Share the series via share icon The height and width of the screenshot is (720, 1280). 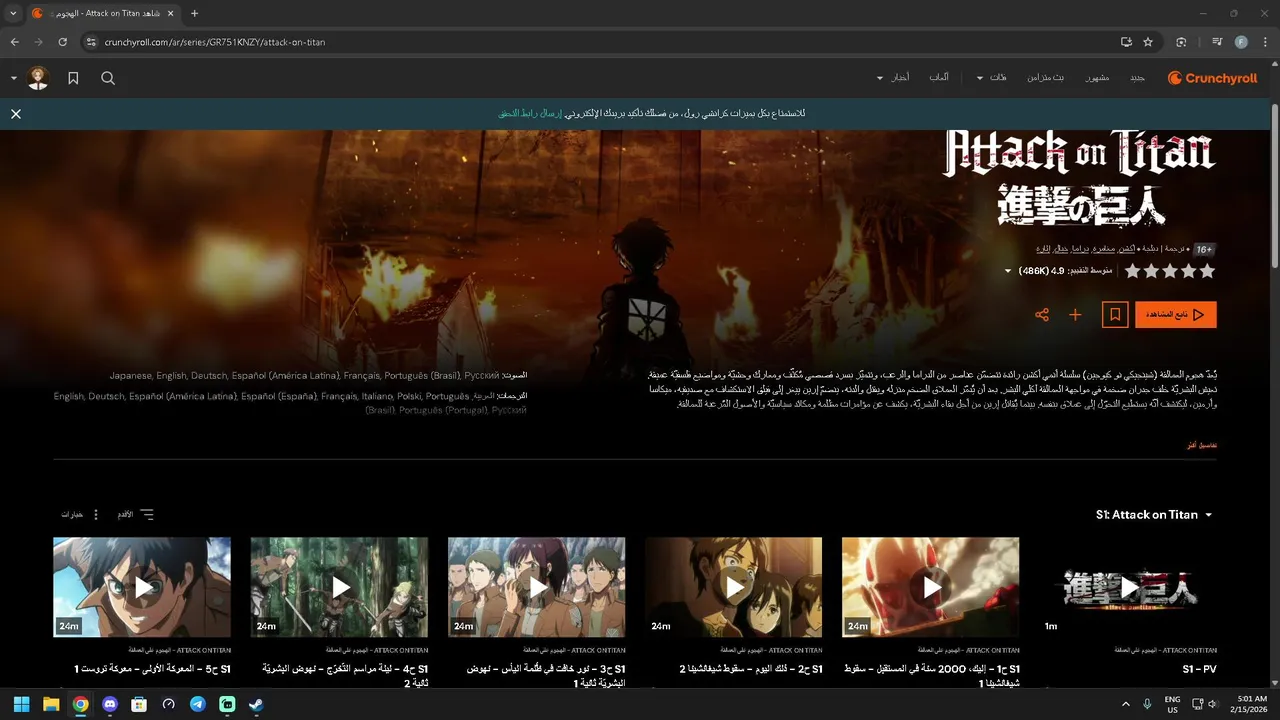(x=1042, y=315)
